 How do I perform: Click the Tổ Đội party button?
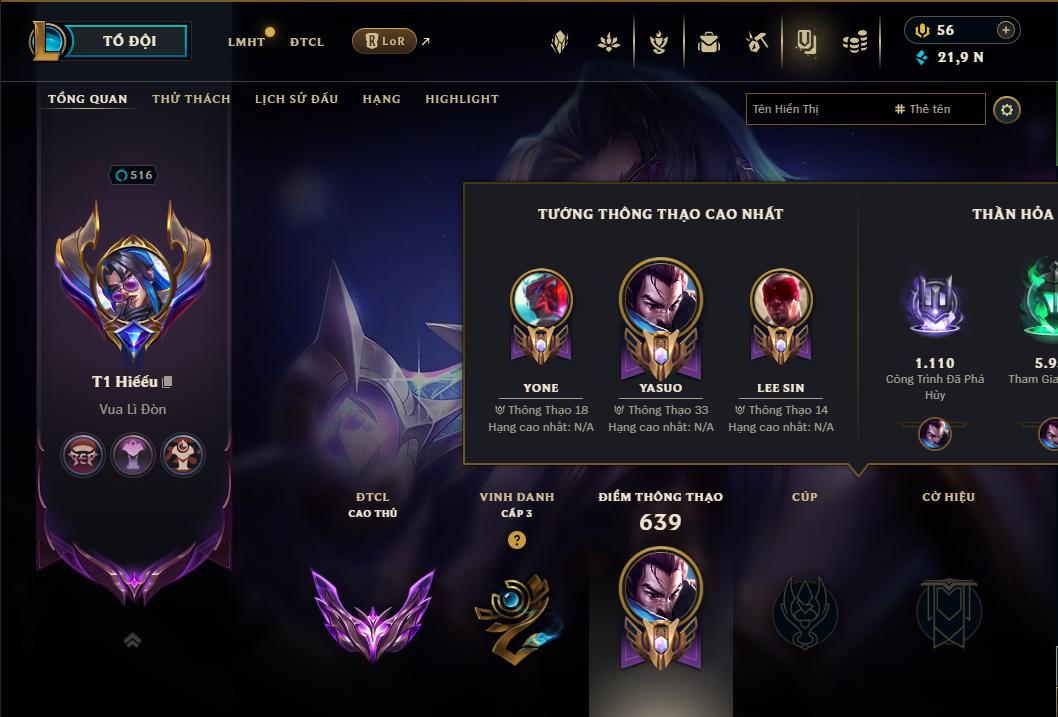pyautogui.click(x=129, y=41)
